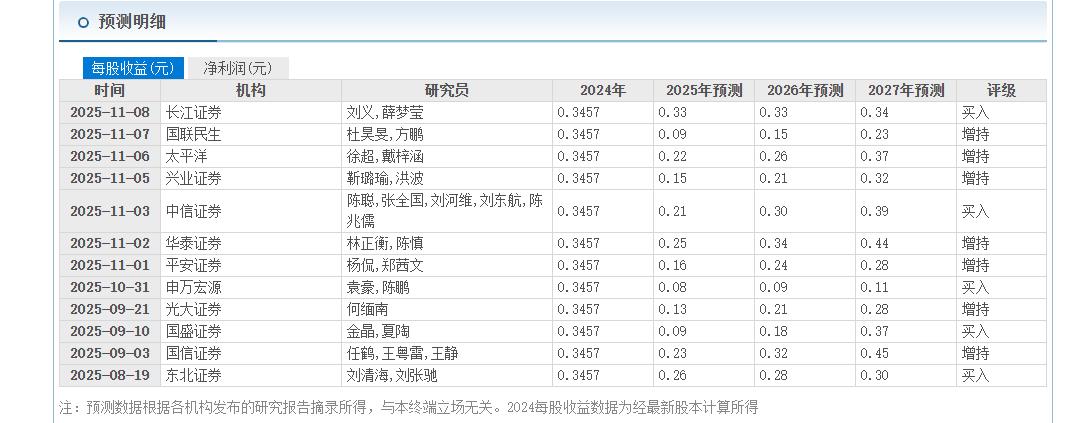Click 2025 forecast 0.08 for 申万宏源
Viewport: 1082px width, 423px height.
pyautogui.click(x=672, y=288)
